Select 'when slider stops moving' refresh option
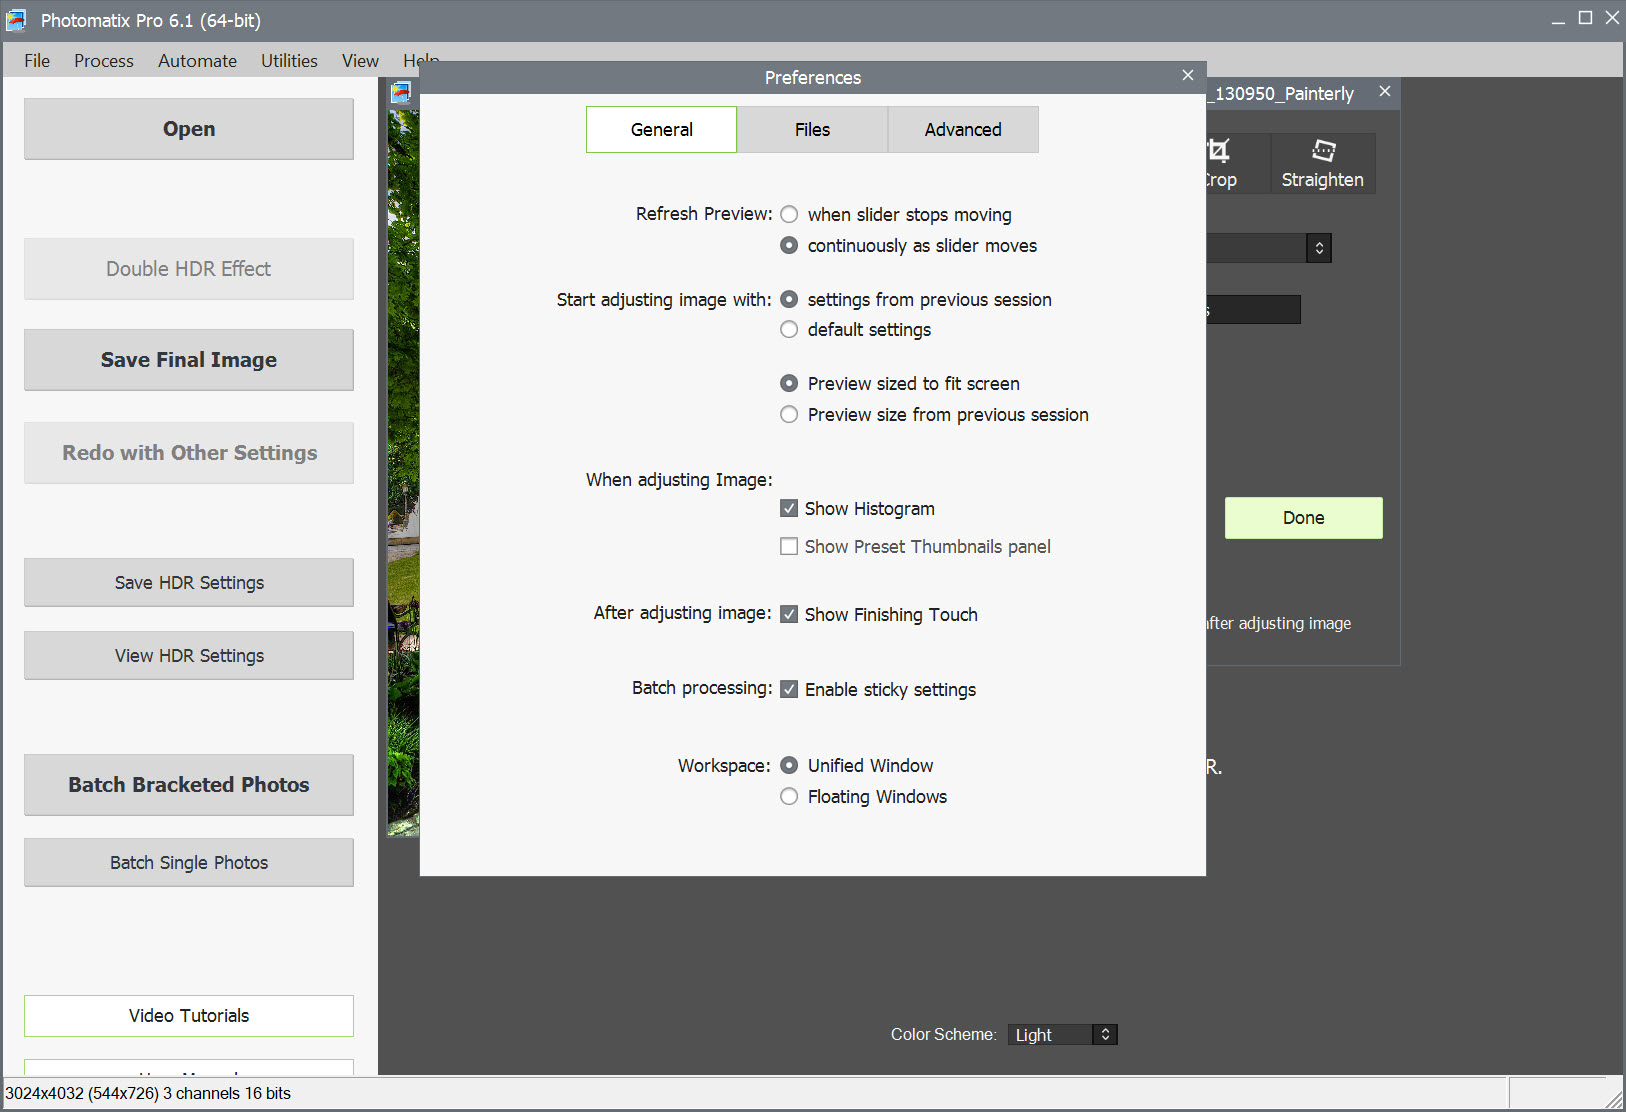The image size is (1626, 1112). pyautogui.click(x=789, y=214)
